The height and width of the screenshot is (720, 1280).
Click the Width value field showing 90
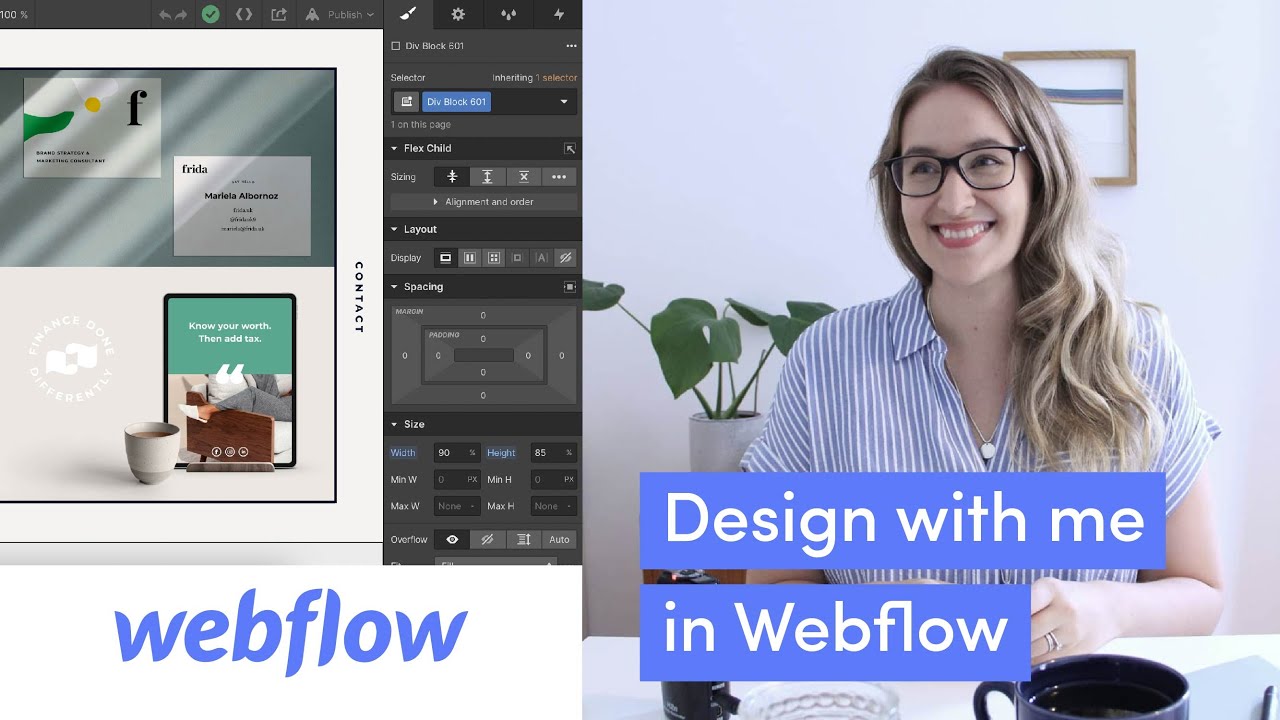(456, 453)
